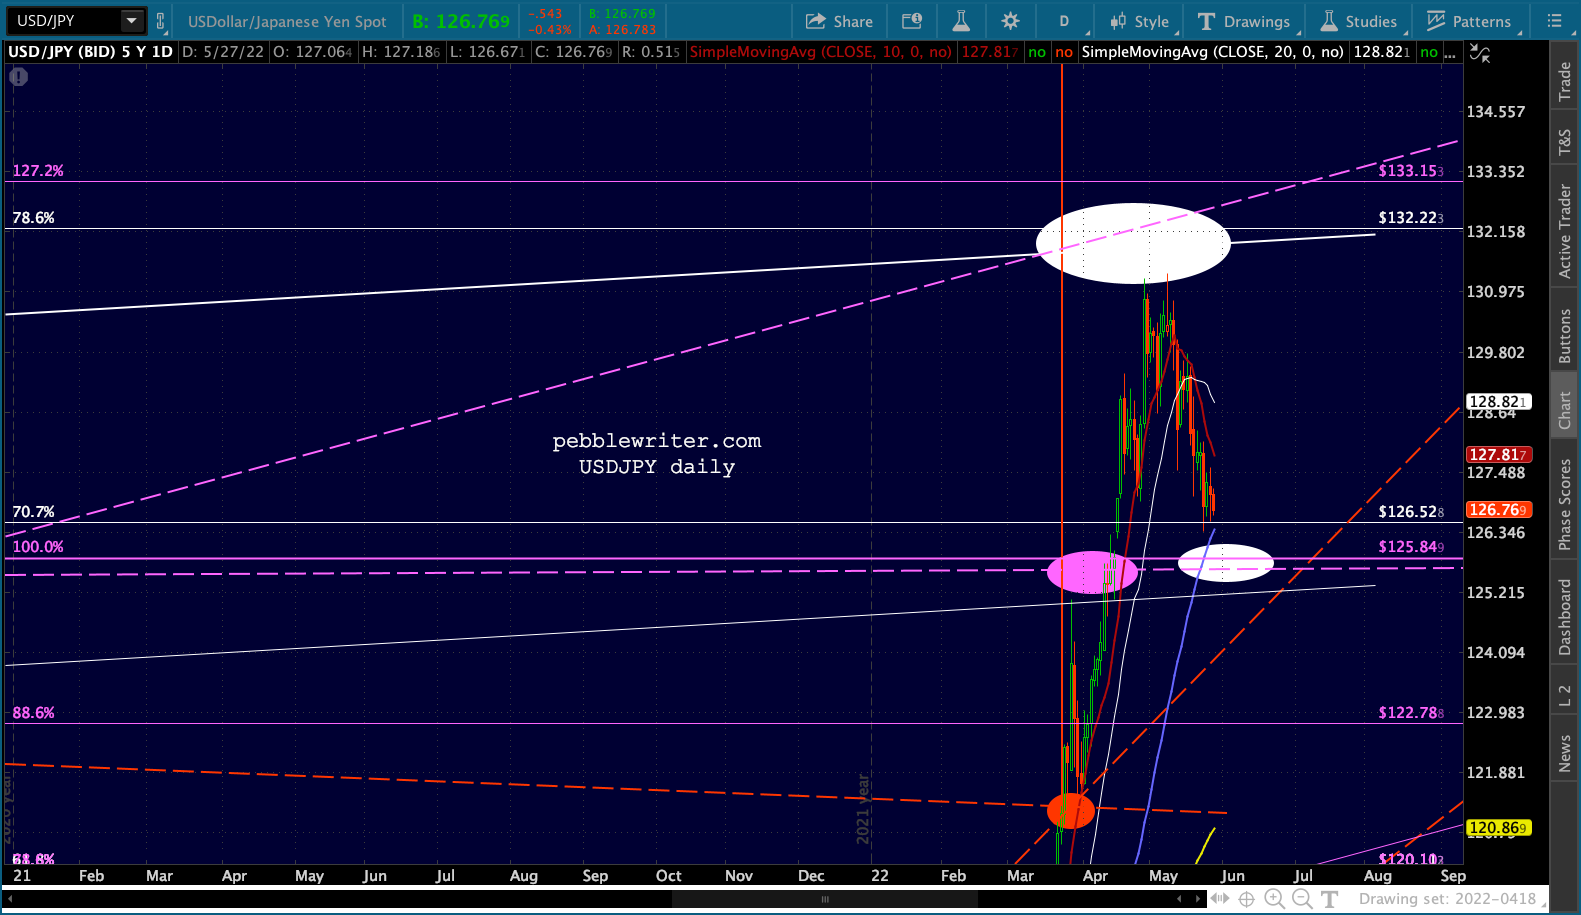Click the flask icon next to Share
The width and height of the screenshot is (1581, 915).
(960, 21)
